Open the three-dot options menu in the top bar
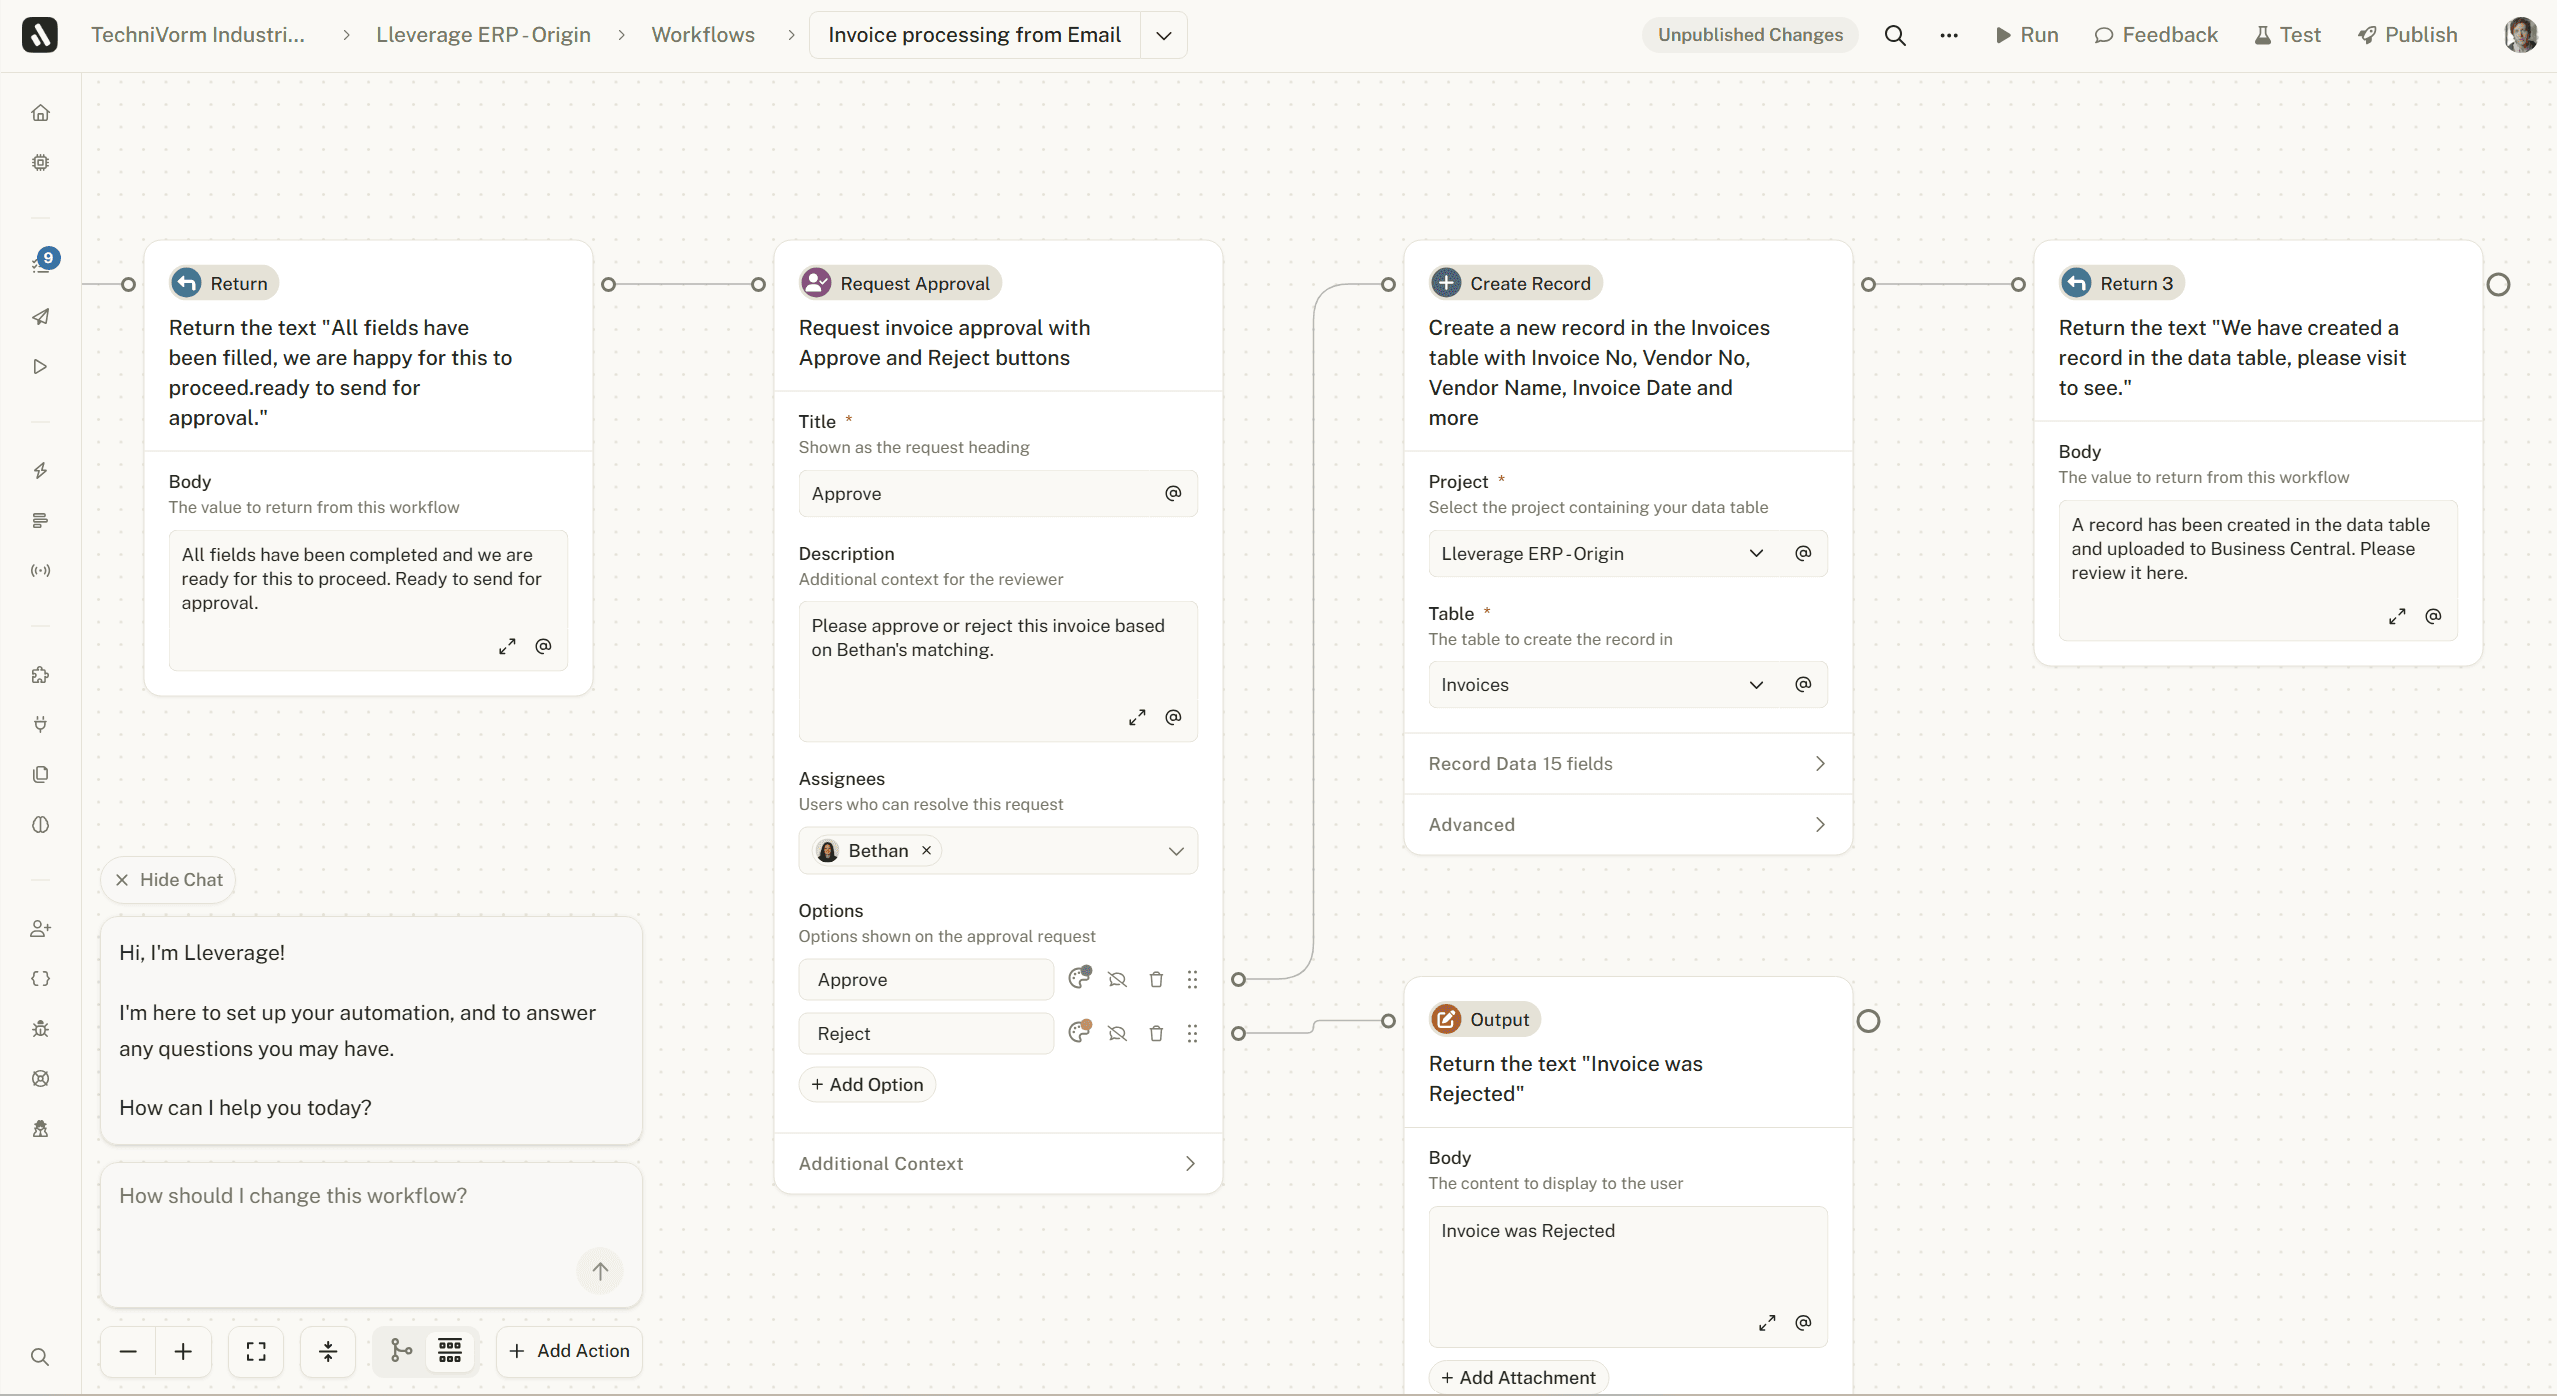Image resolution: width=2557 pixels, height=1396 pixels. coord(1948,34)
